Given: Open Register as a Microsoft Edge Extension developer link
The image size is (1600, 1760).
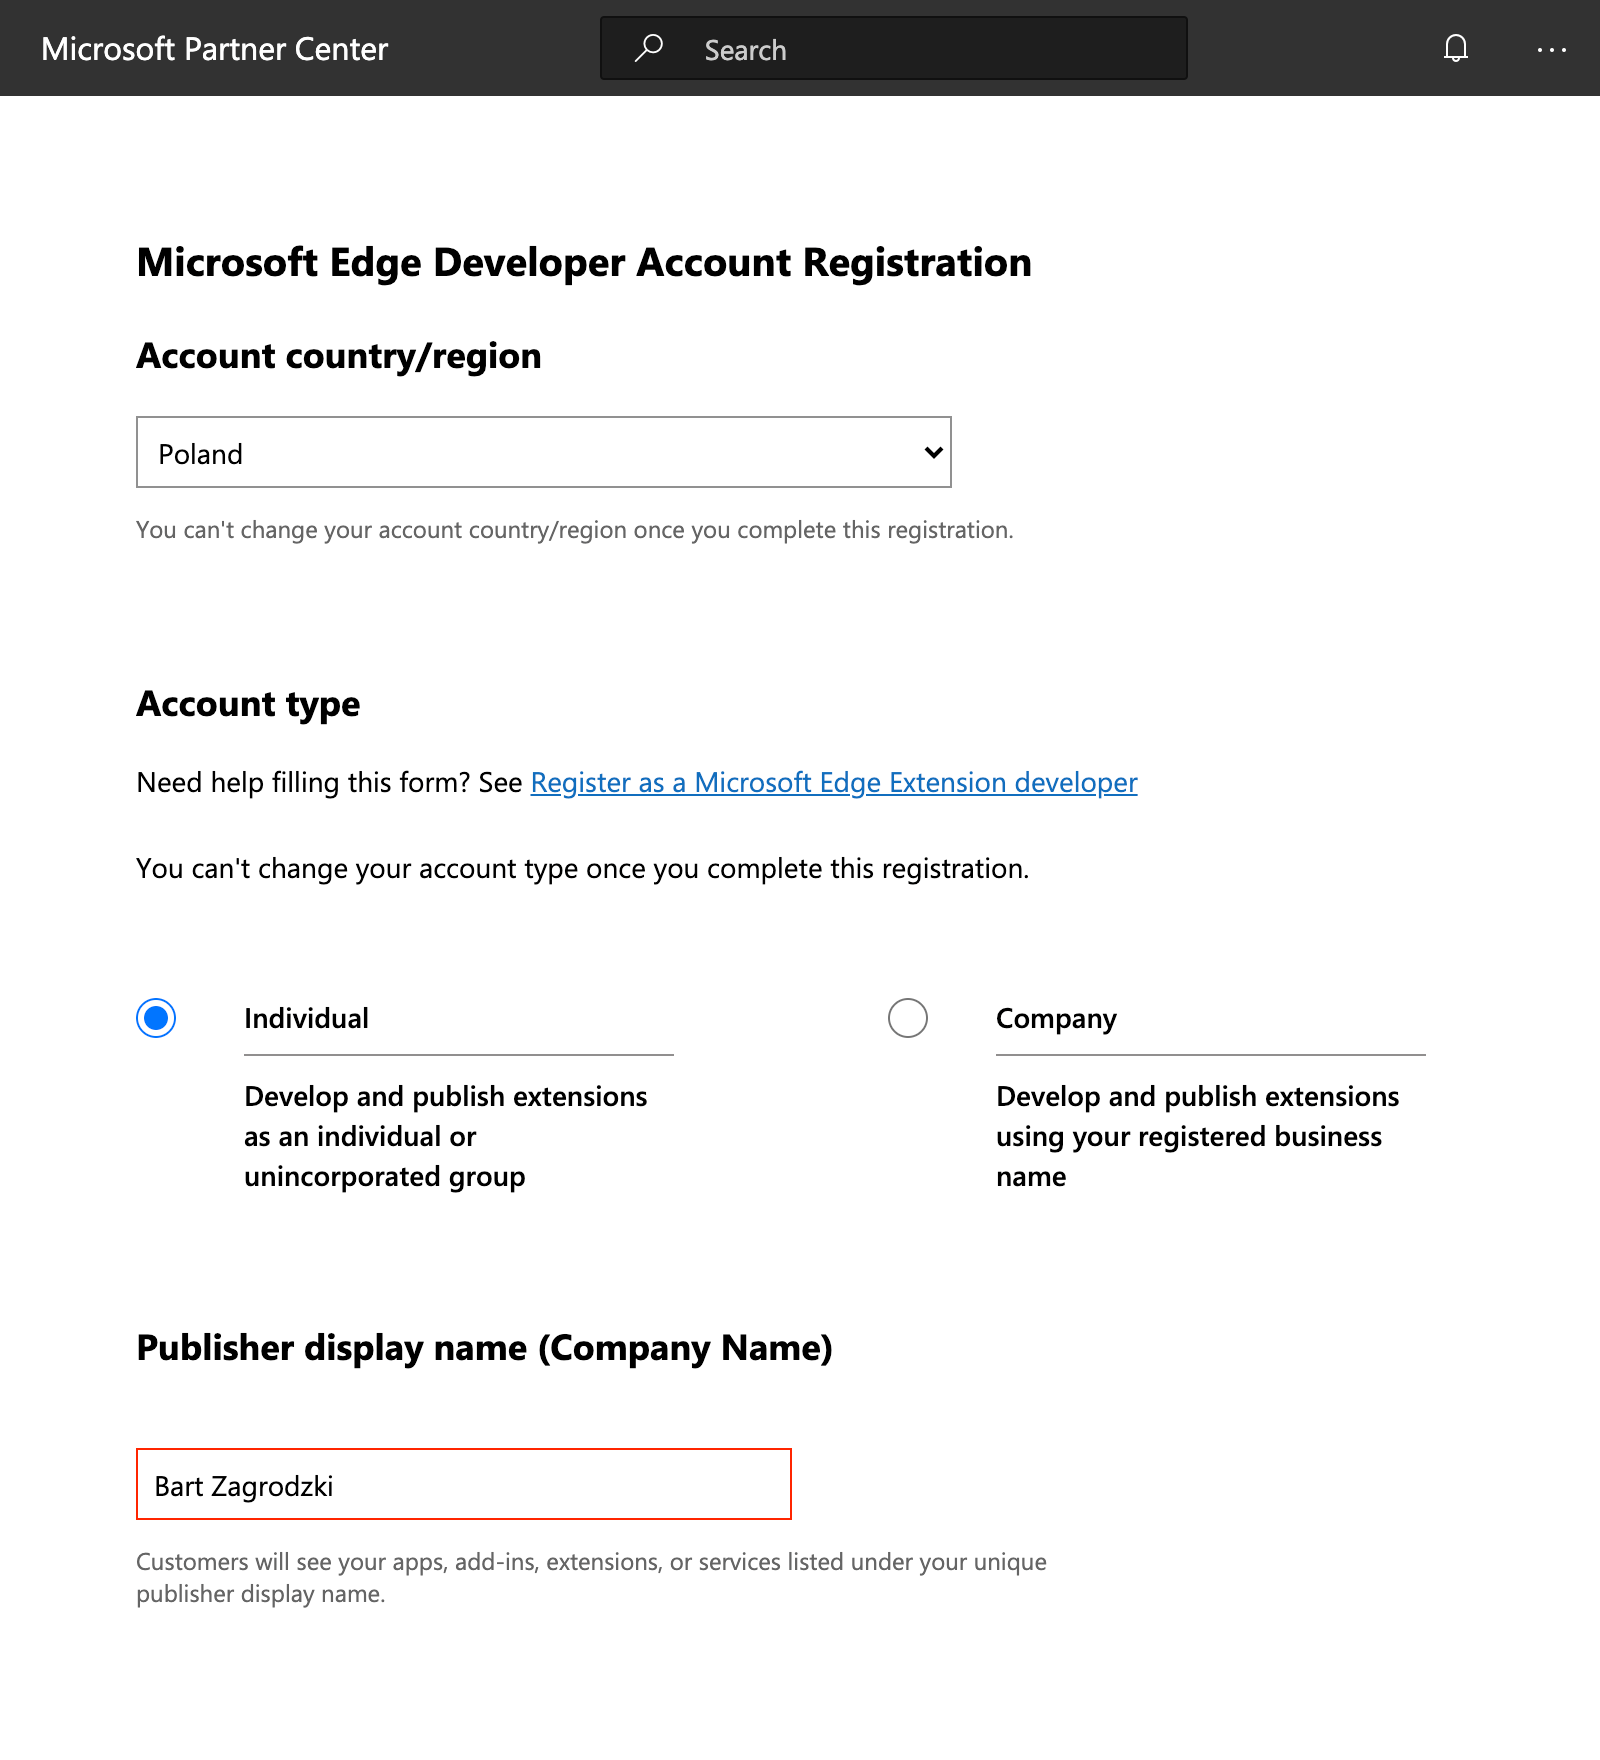Looking at the screenshot, I should tap(833, 782).
